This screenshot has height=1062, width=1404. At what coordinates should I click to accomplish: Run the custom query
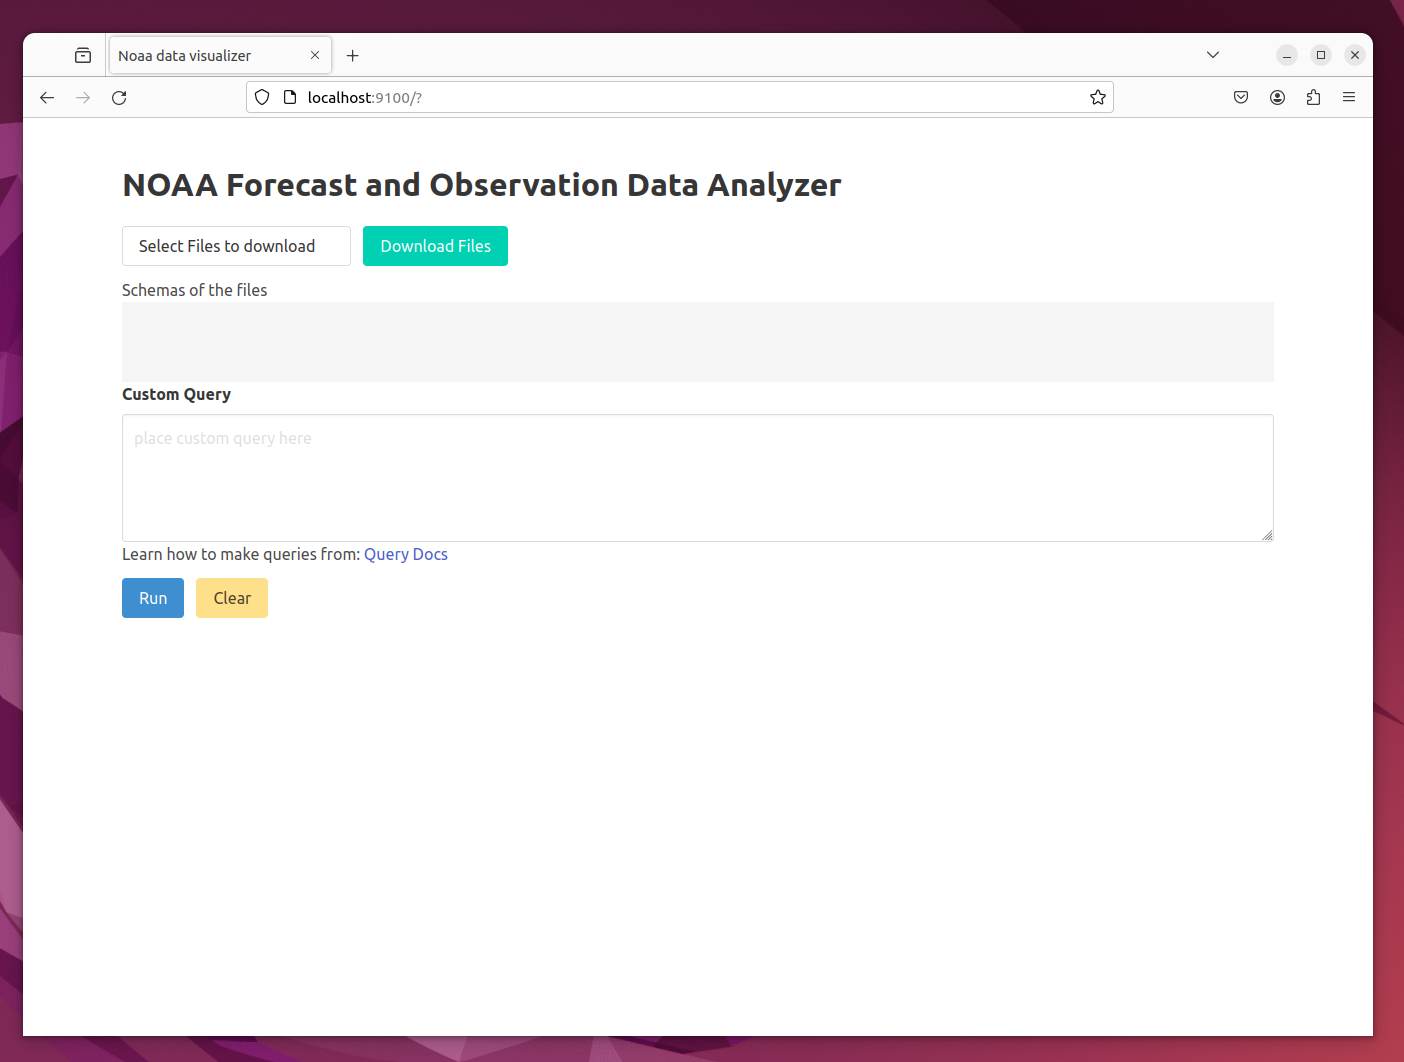pos(153,598)
